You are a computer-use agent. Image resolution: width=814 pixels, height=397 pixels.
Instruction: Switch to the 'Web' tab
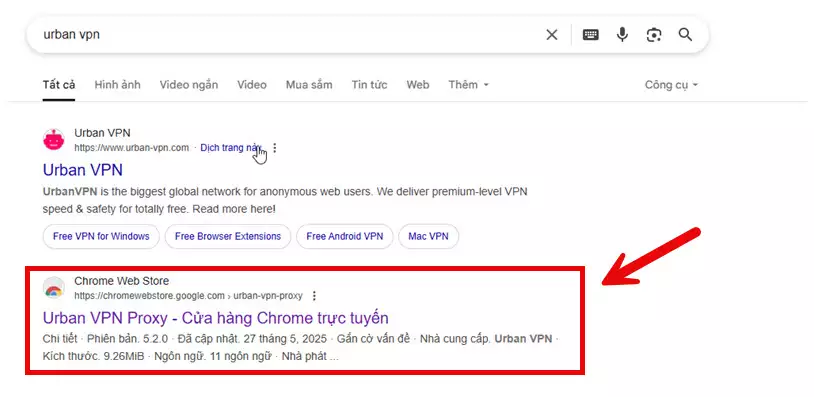click(417, 85)
